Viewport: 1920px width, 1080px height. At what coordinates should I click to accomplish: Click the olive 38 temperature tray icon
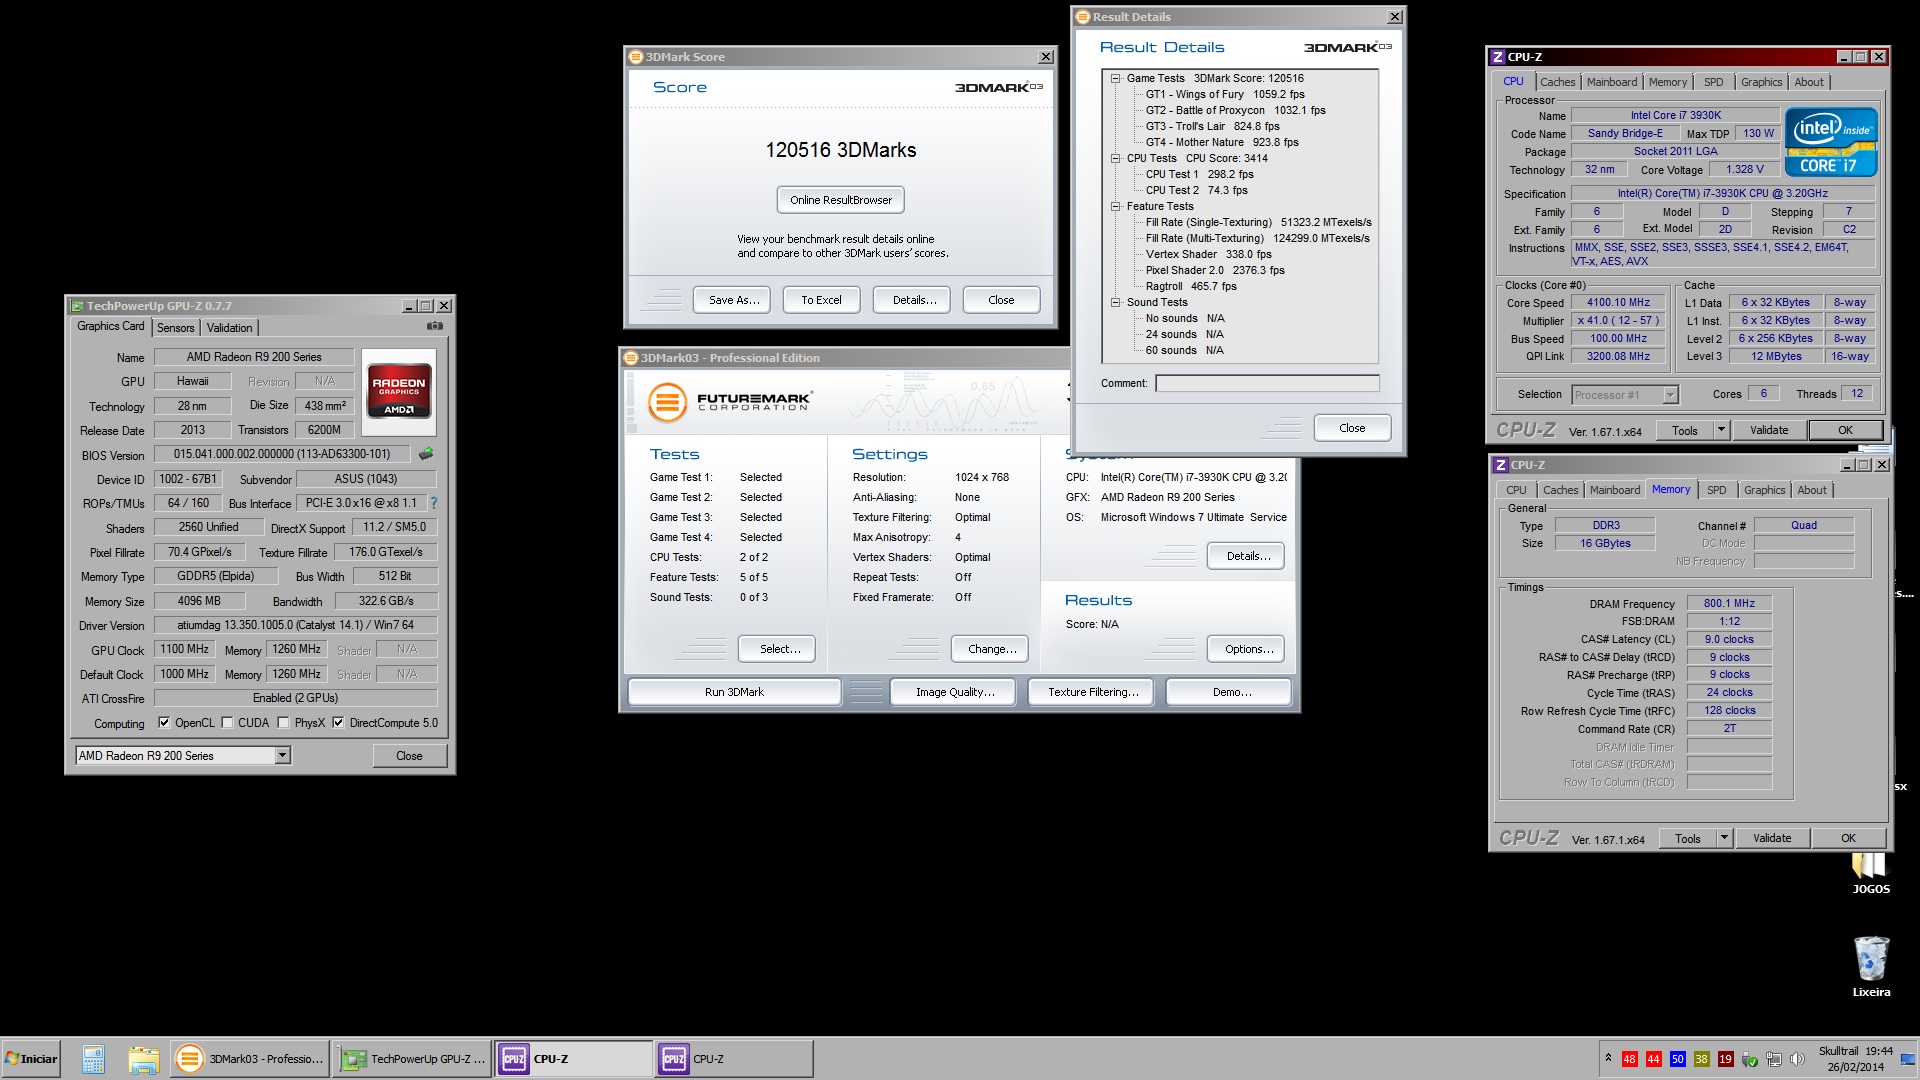[x=1702, y=1059]
